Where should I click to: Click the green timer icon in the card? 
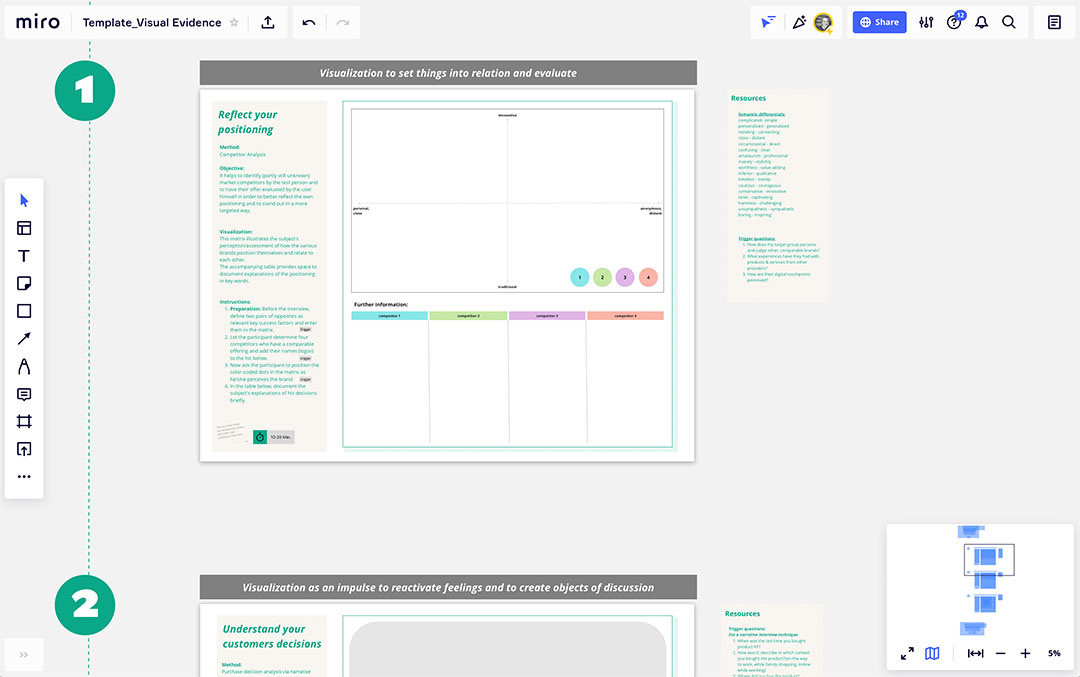[x=260, y=437]
